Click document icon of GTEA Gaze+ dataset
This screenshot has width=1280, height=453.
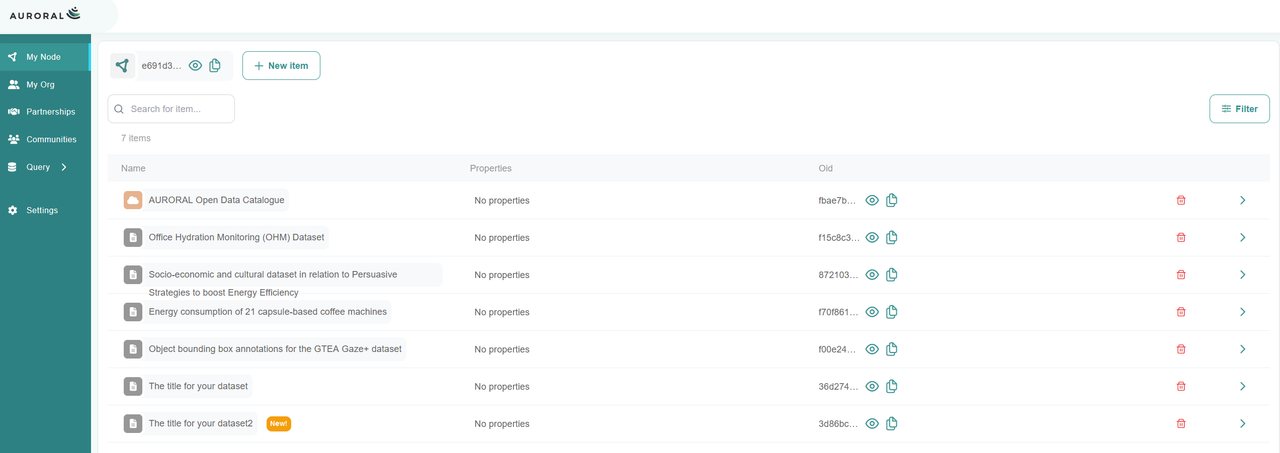(x=133, y=349)
